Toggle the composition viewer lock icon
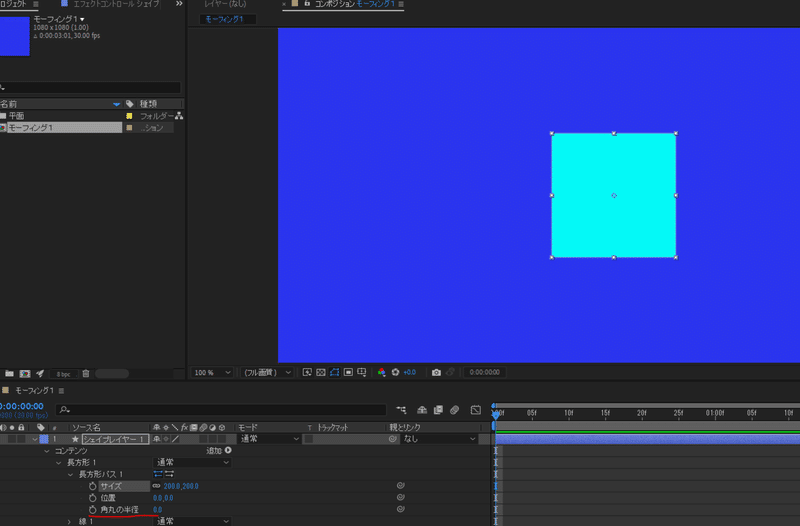The image size is (800, 526). (x=307, y=4)
